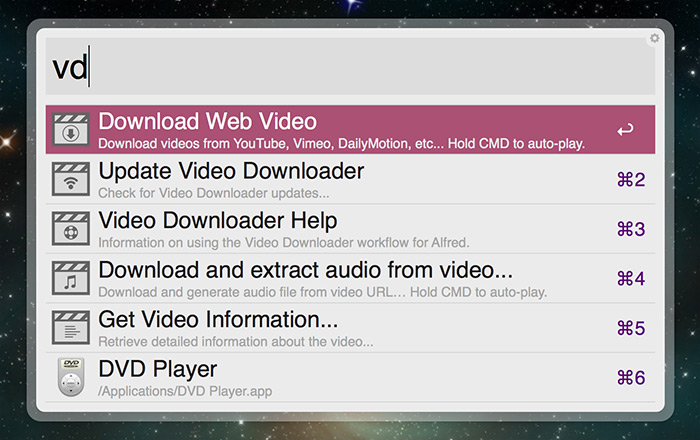Click the DVD Player remote icon
This screenshot has height=440, width=700.
pos(71,377)
